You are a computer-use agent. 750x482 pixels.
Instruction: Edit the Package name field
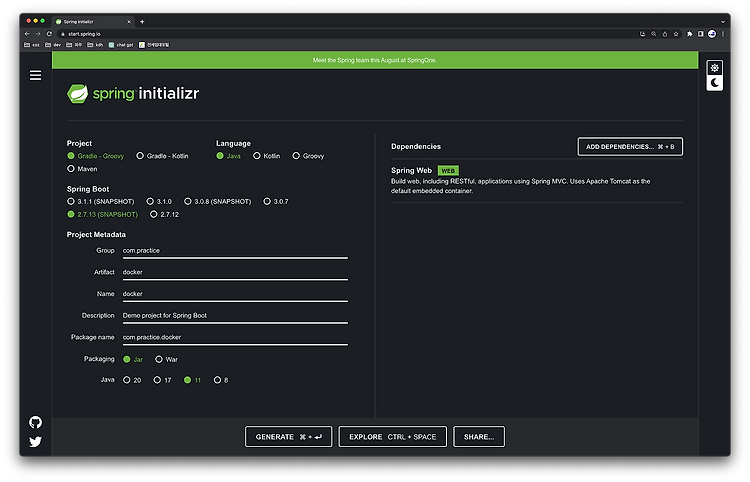coord(235,338)
